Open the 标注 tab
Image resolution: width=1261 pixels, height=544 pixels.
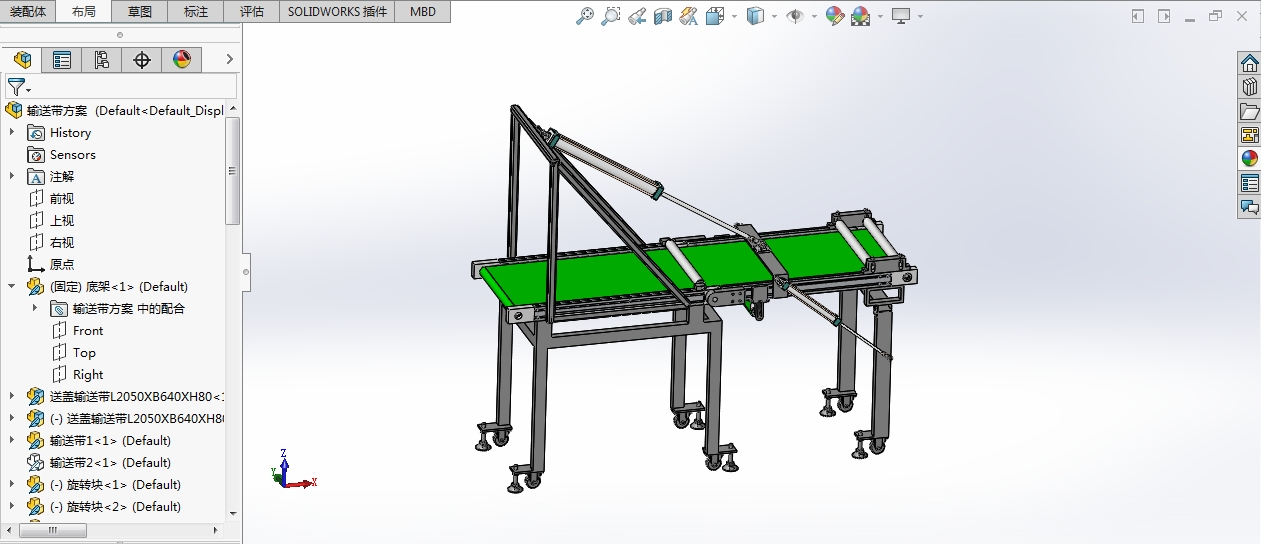(x=196, y=12)
